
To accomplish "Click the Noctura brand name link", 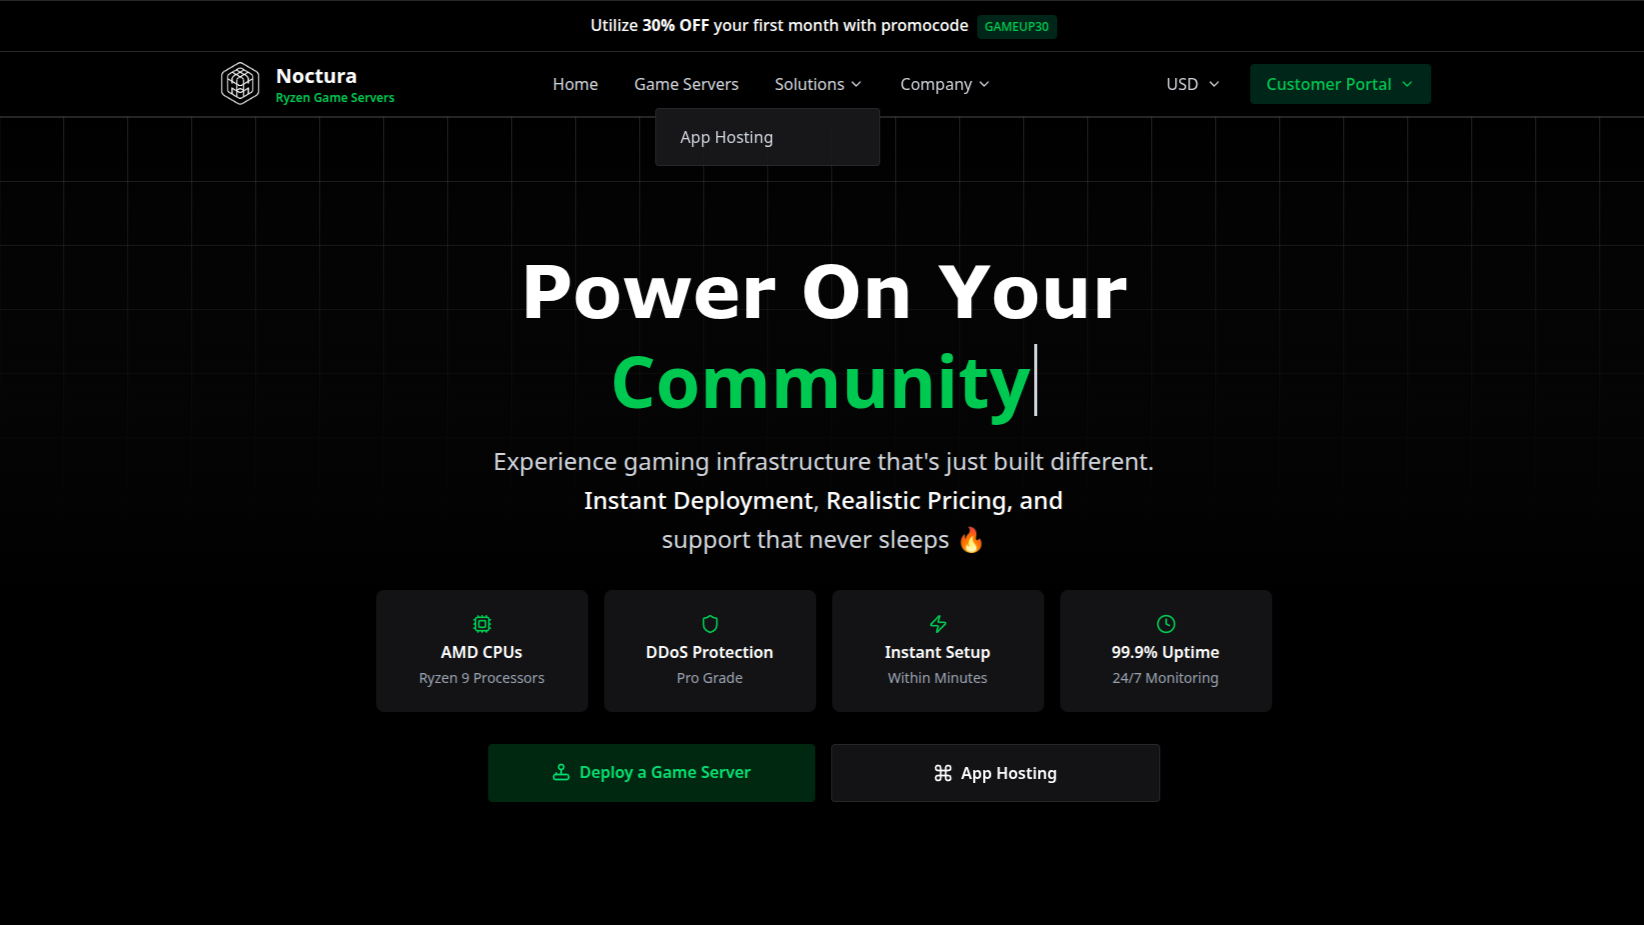I will [316, 76].
